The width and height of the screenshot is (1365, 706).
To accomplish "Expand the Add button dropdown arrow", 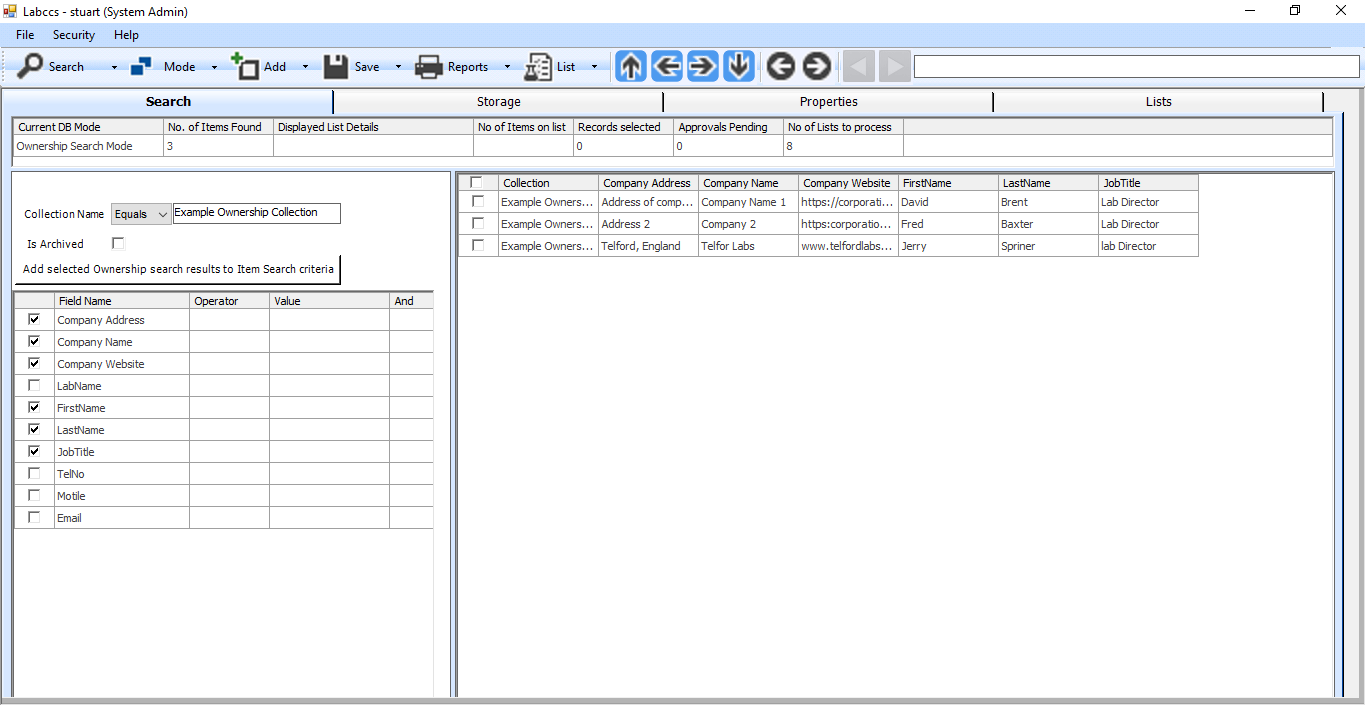I will coord(305,67).
